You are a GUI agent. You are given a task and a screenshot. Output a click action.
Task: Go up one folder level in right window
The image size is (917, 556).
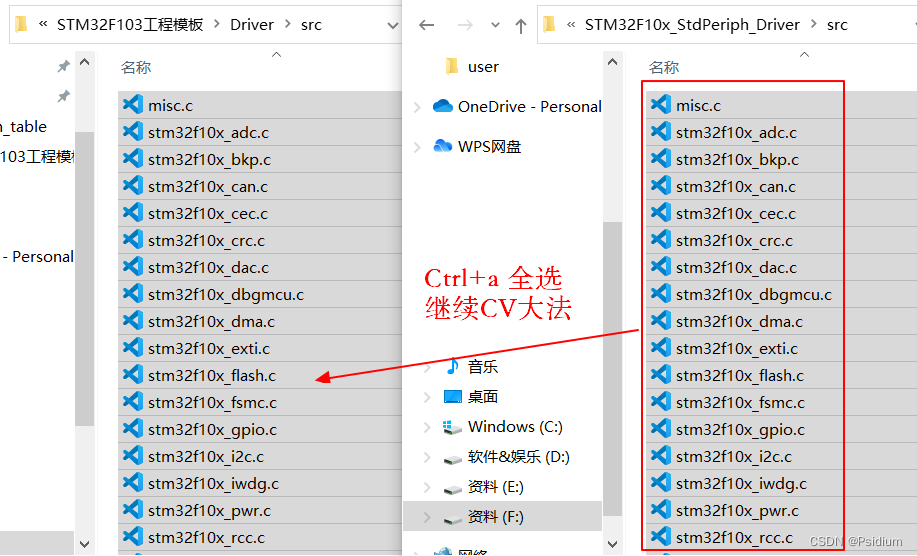tap(520, 25)
